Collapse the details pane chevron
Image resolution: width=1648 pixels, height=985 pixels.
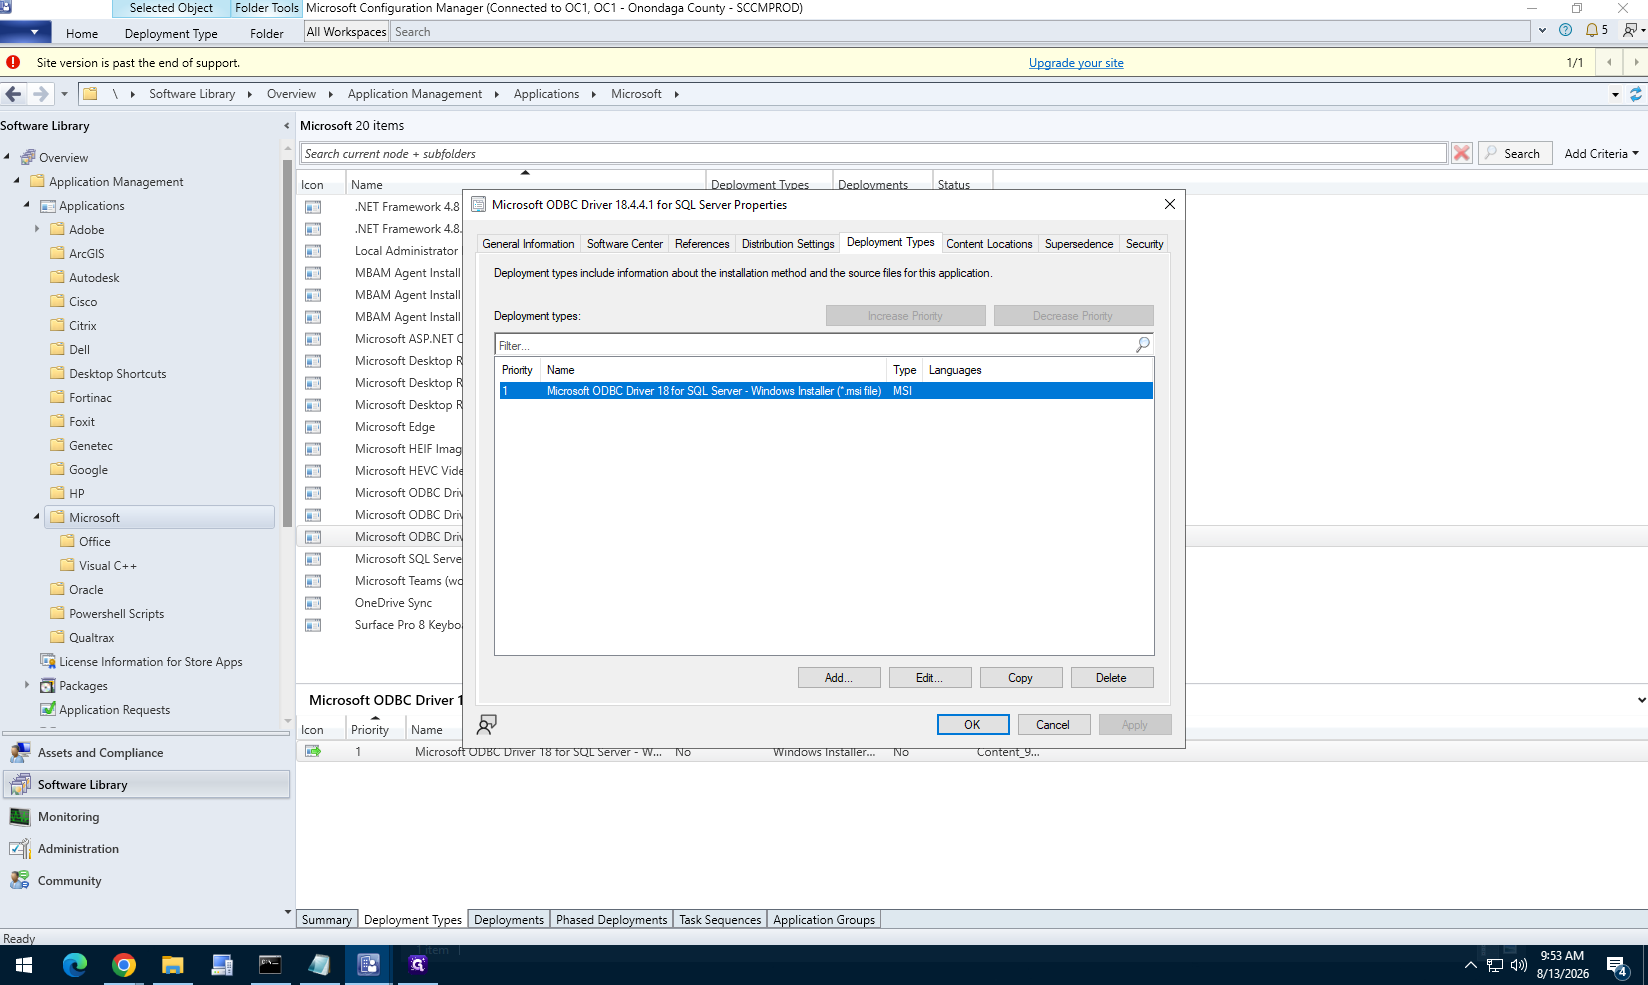click(1641, 700)
